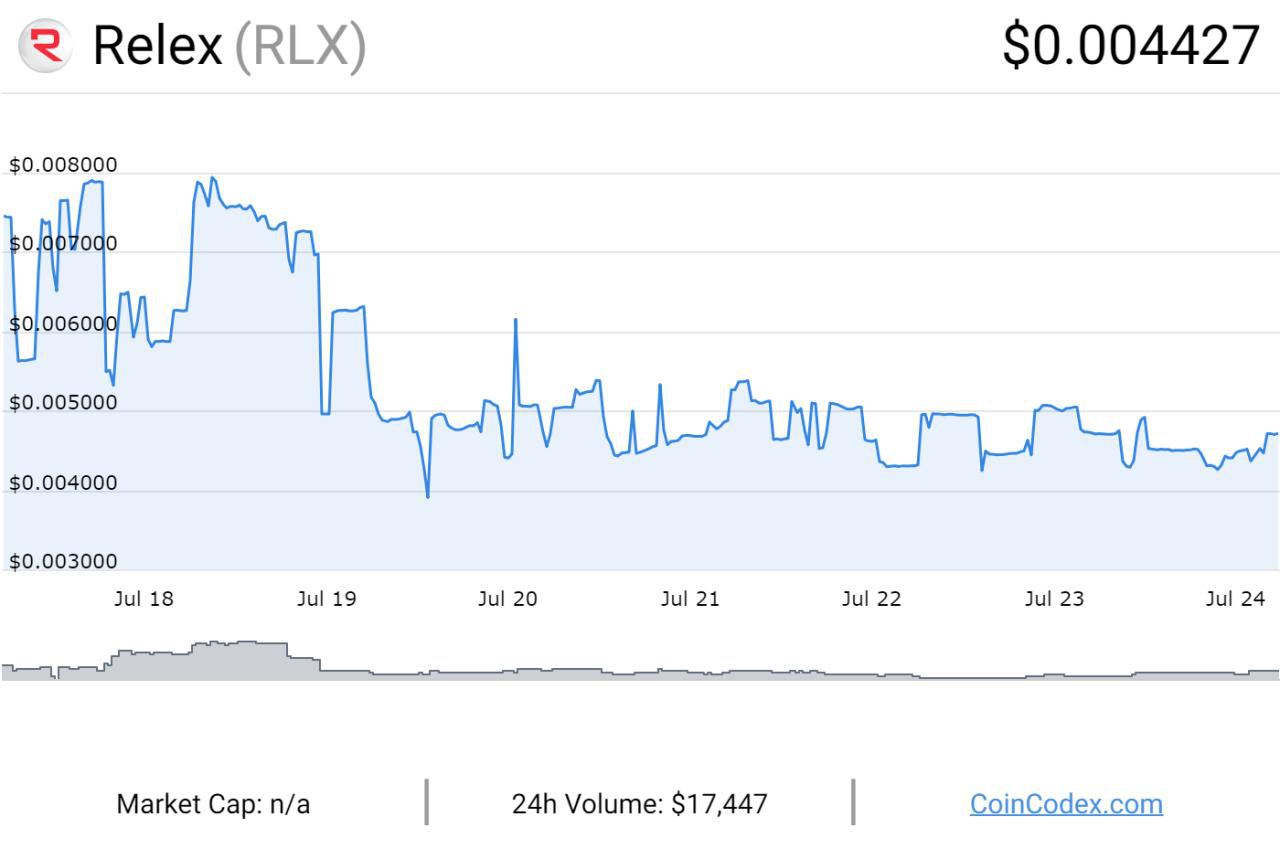Image resolution: width=1280 pixels, height=859 pixels.
Task: Click the Jul 24 date label
Action: (x=1236, y=599)
